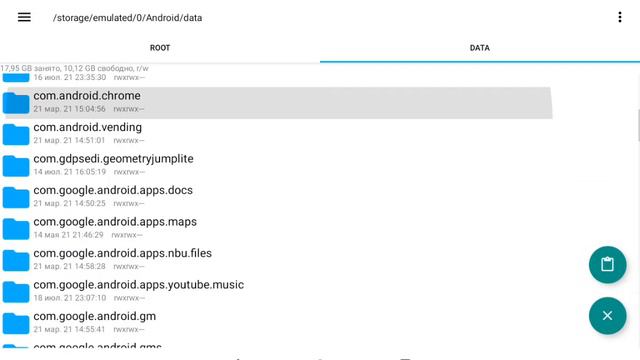The width and height of the screenshot is (640, 360).
Task: Click the /storage/emulated/0/Android/data path bar
Action: tap(127, 18)
